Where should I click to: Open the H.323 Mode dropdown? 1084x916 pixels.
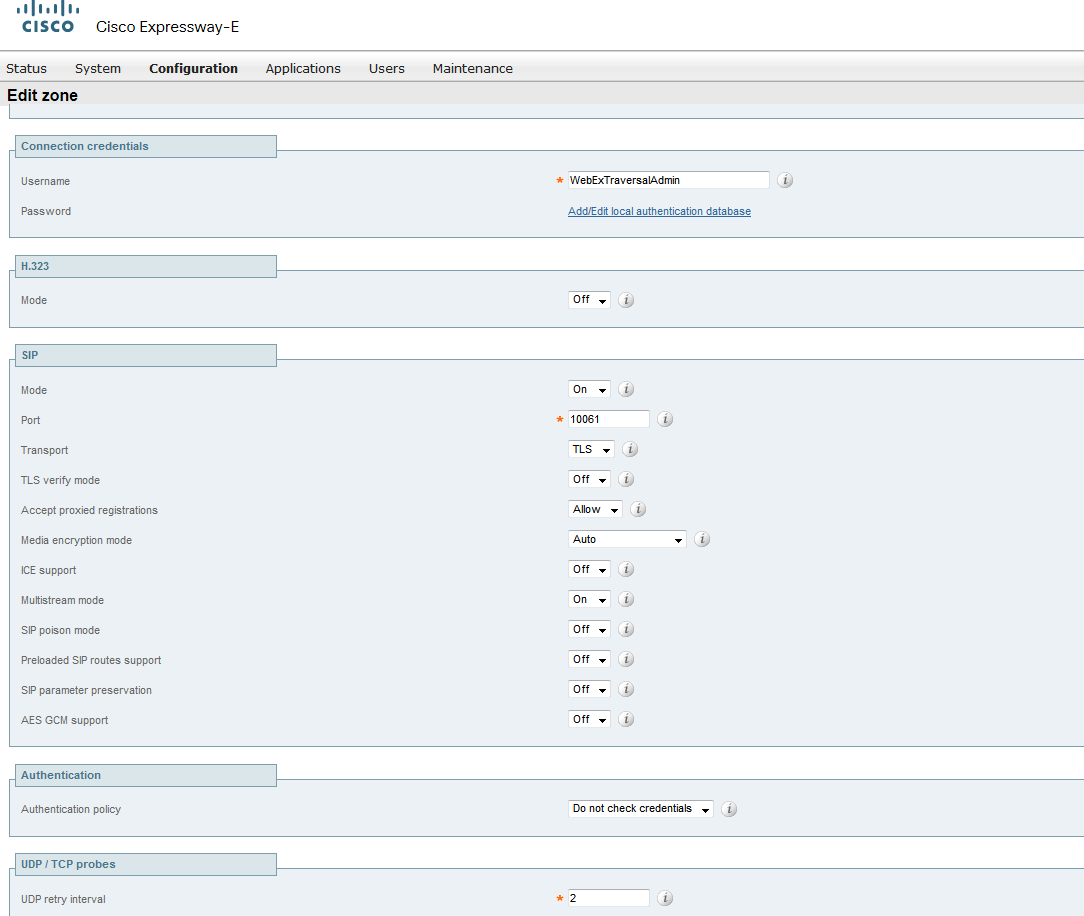click(x=589, y=299)
